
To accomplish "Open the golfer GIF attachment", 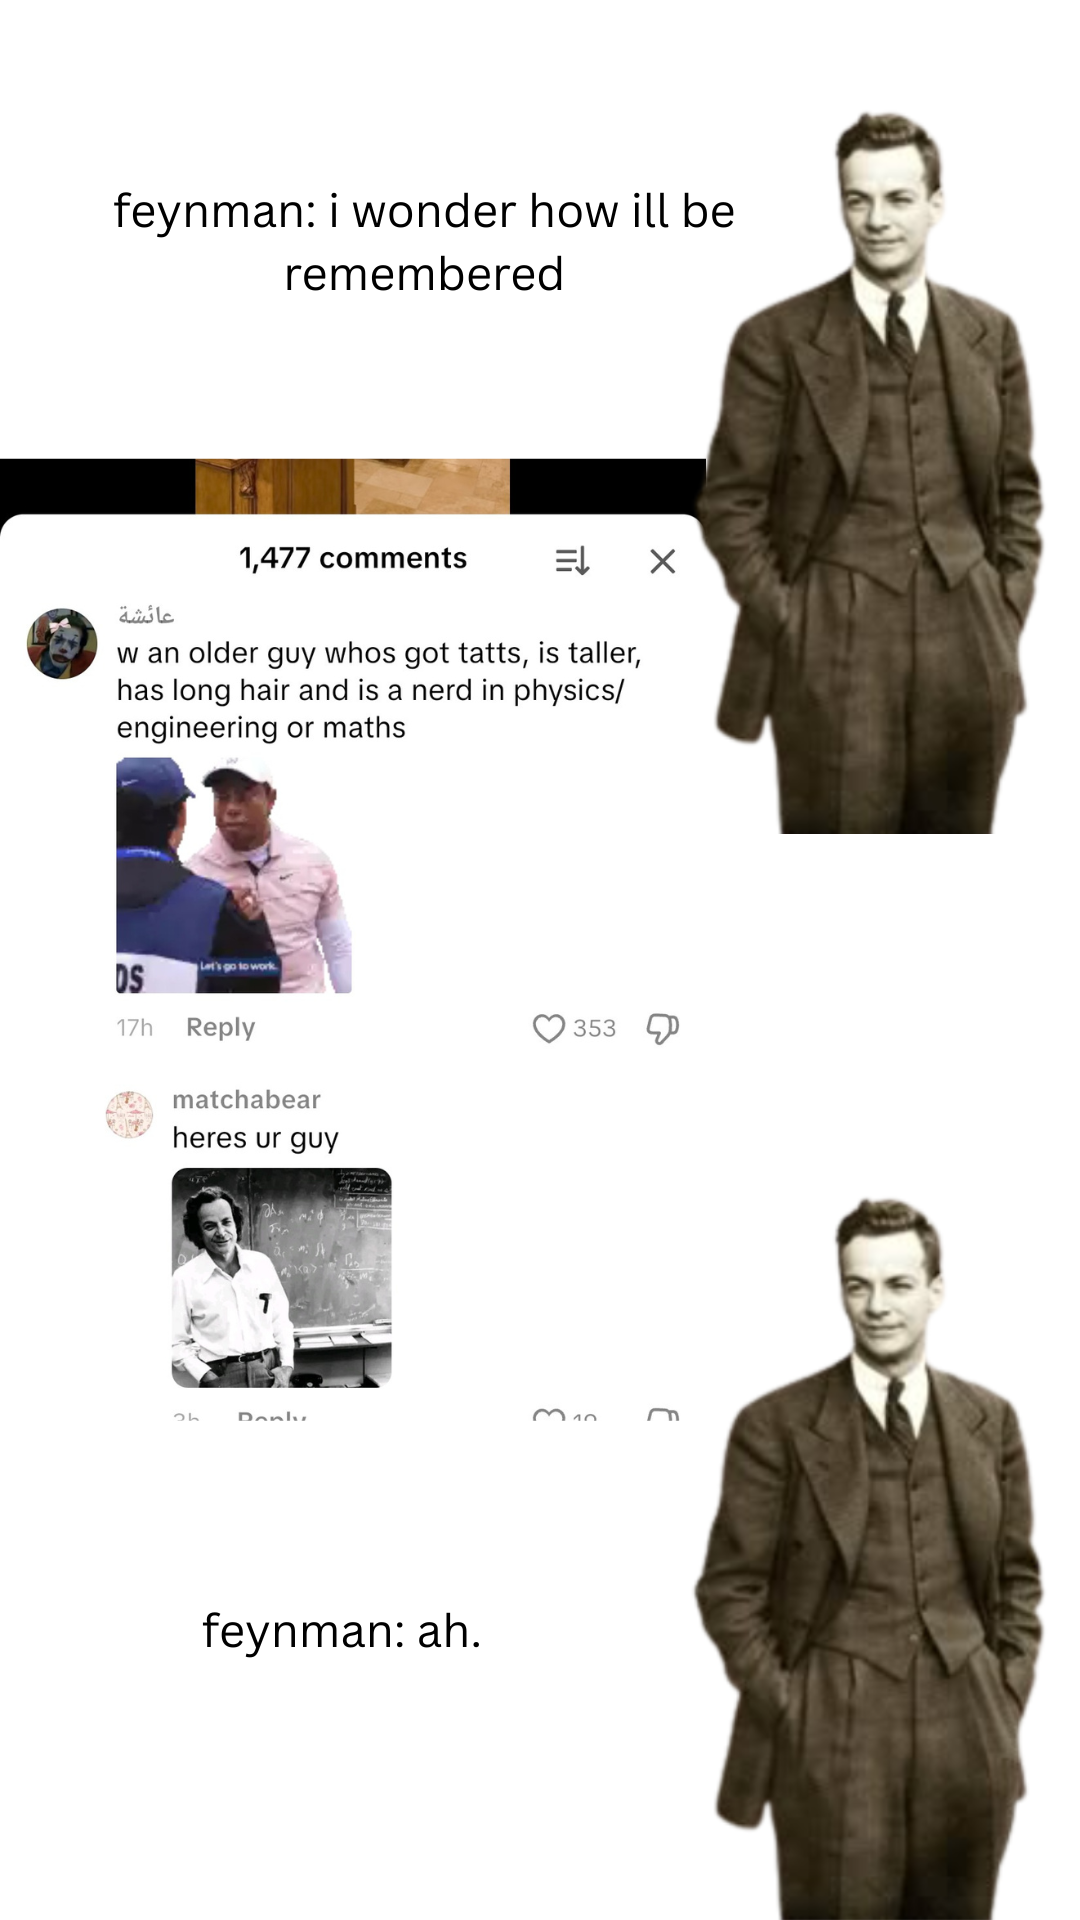I will [234, 875].
